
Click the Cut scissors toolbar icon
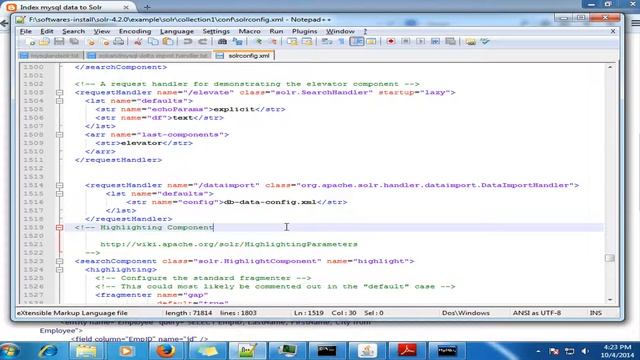(138, 42)
